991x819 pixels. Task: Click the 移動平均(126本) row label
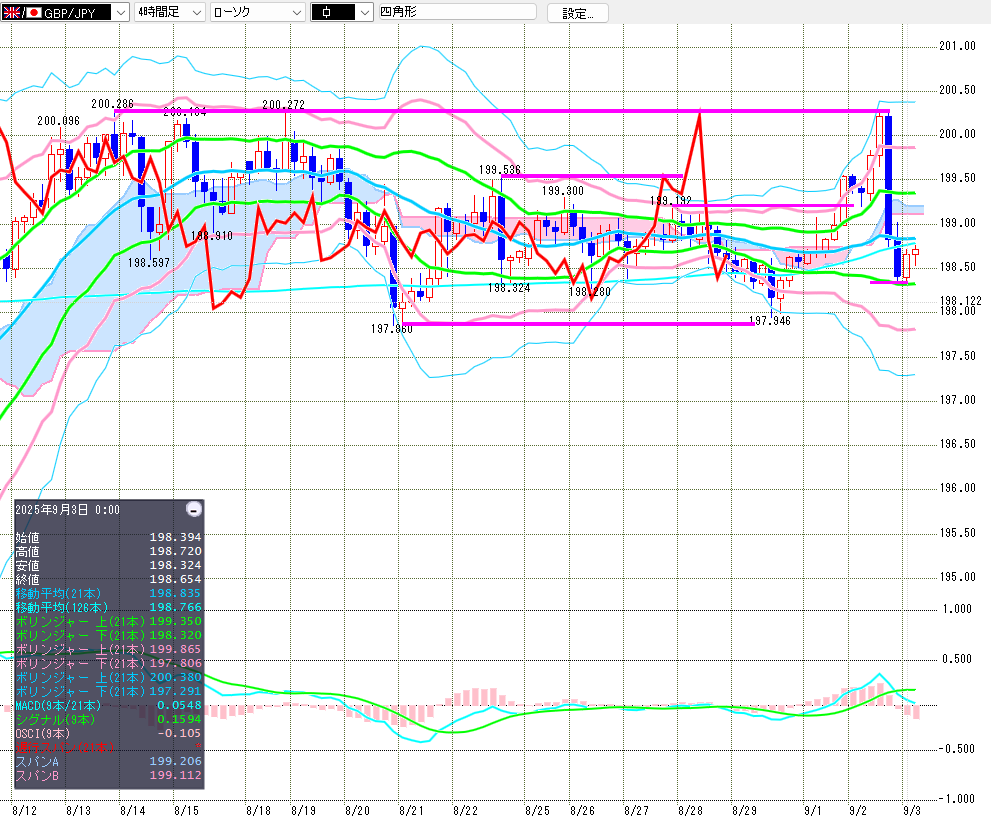pyautogui.click(x=61, y=607)
